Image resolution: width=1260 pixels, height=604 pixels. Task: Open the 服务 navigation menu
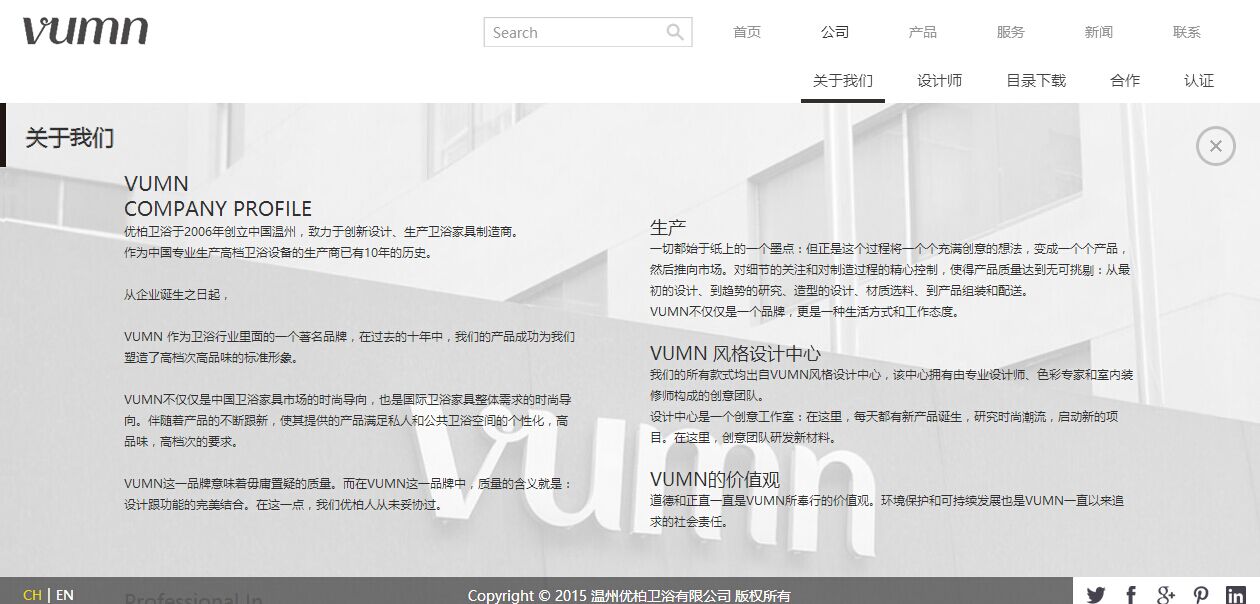pyautogui.click(x=1011, y=32)
